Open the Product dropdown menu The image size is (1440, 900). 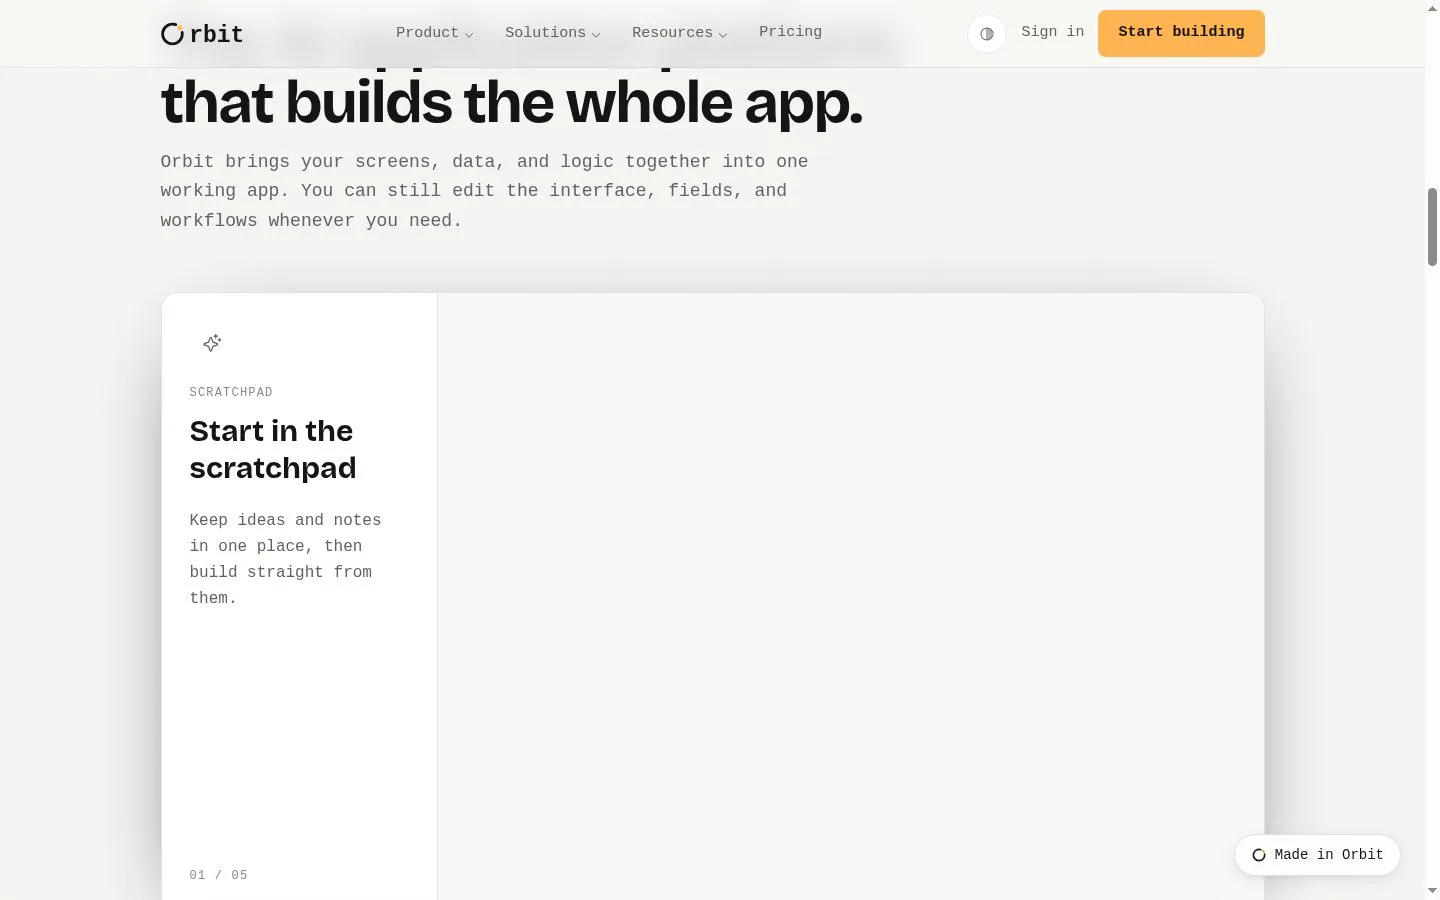tap(434, 33)
